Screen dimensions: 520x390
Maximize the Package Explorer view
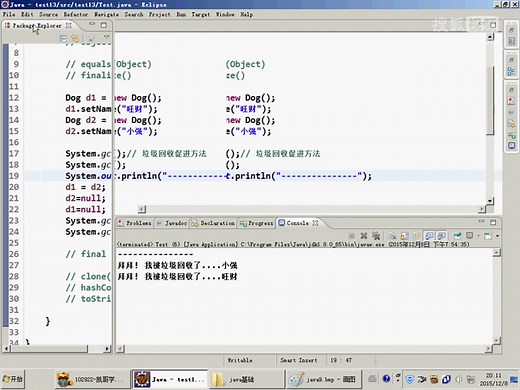[x=104, y=25]
